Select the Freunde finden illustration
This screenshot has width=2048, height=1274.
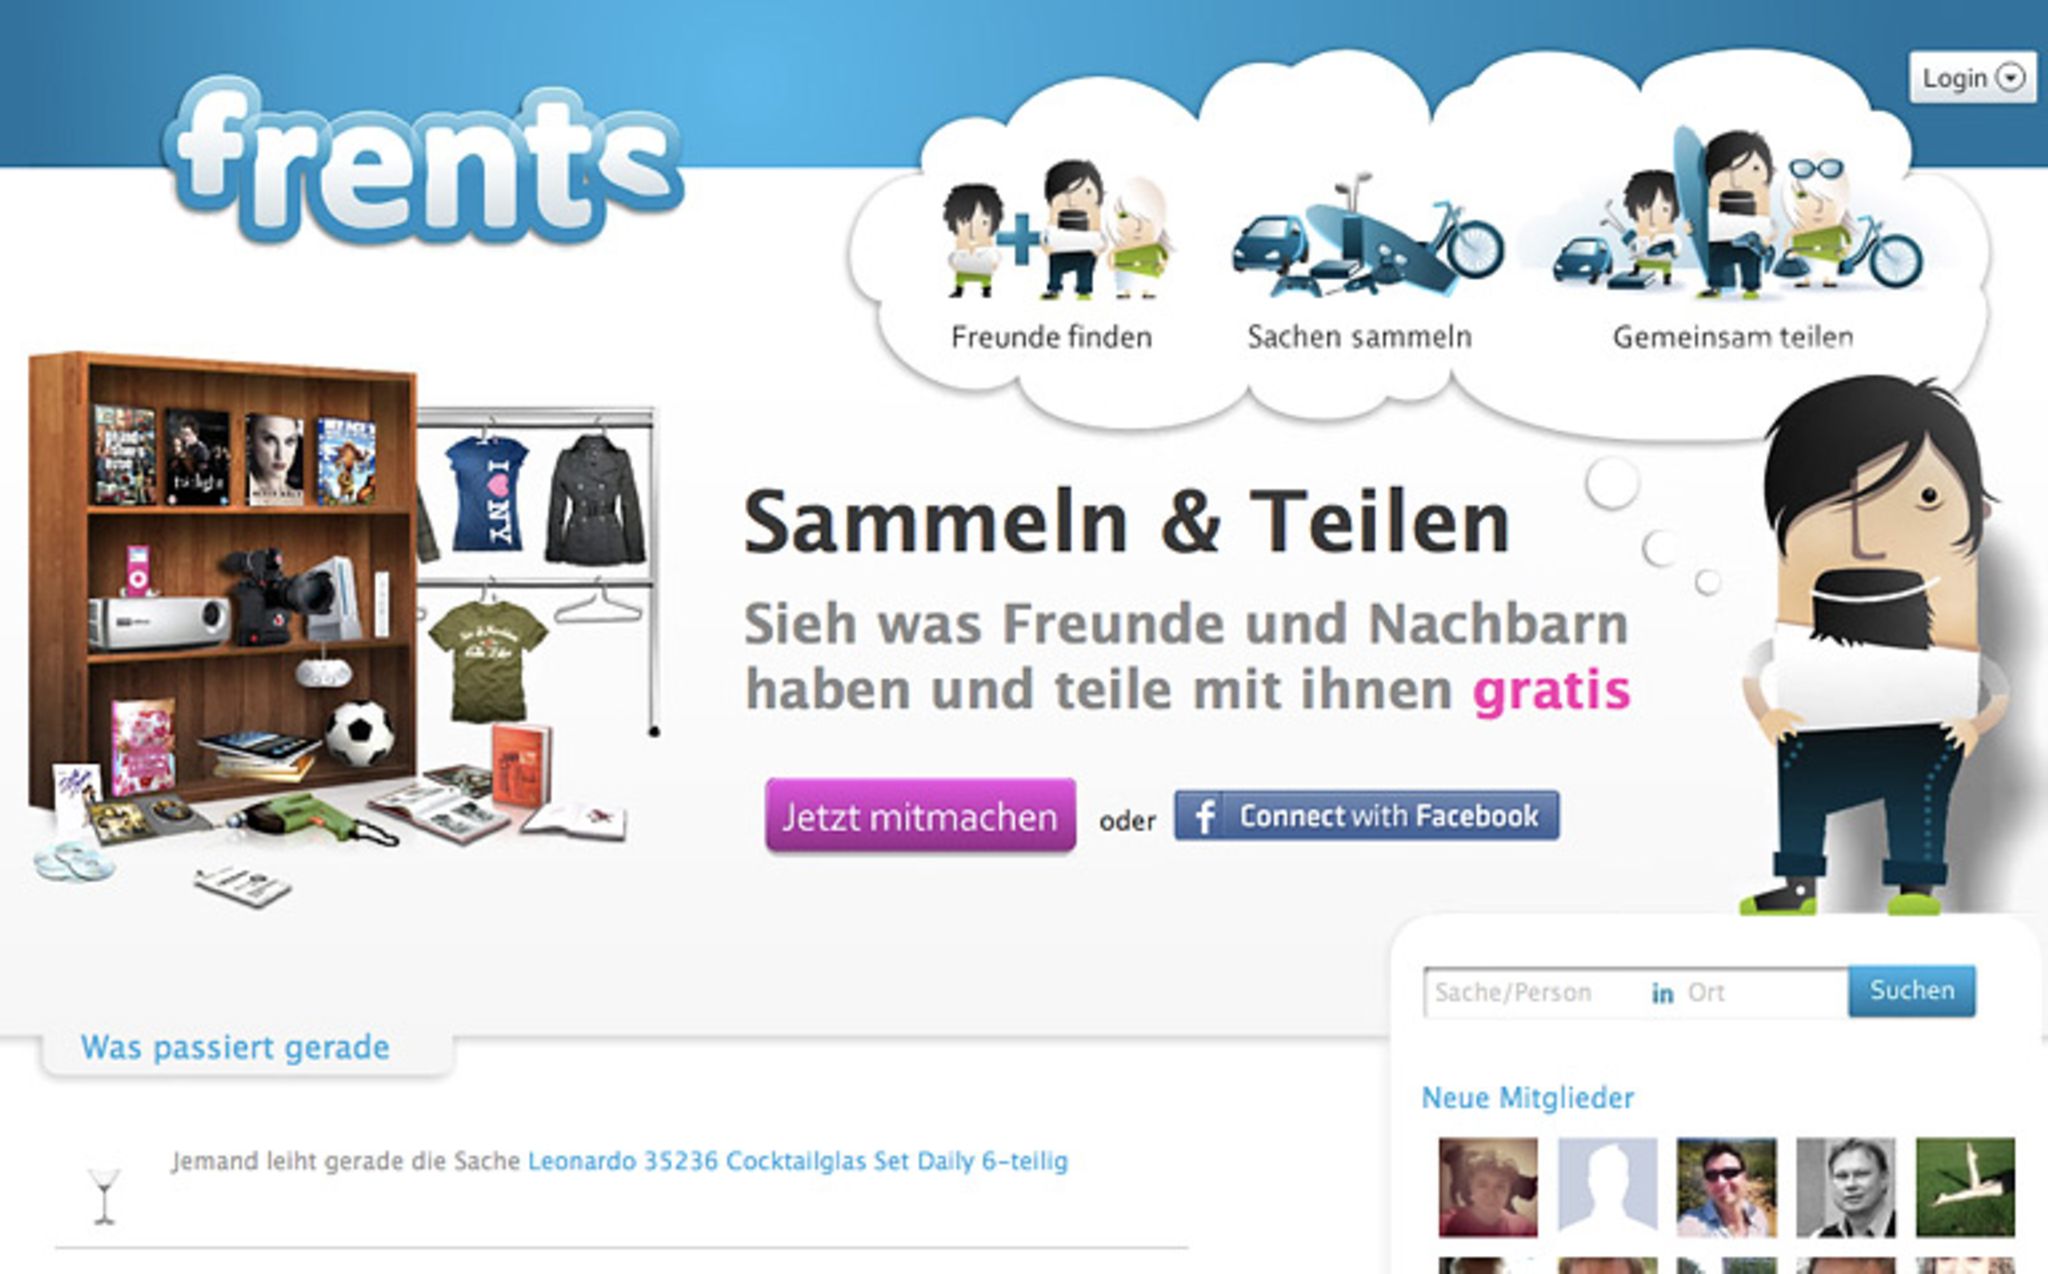click(1056, 230)
